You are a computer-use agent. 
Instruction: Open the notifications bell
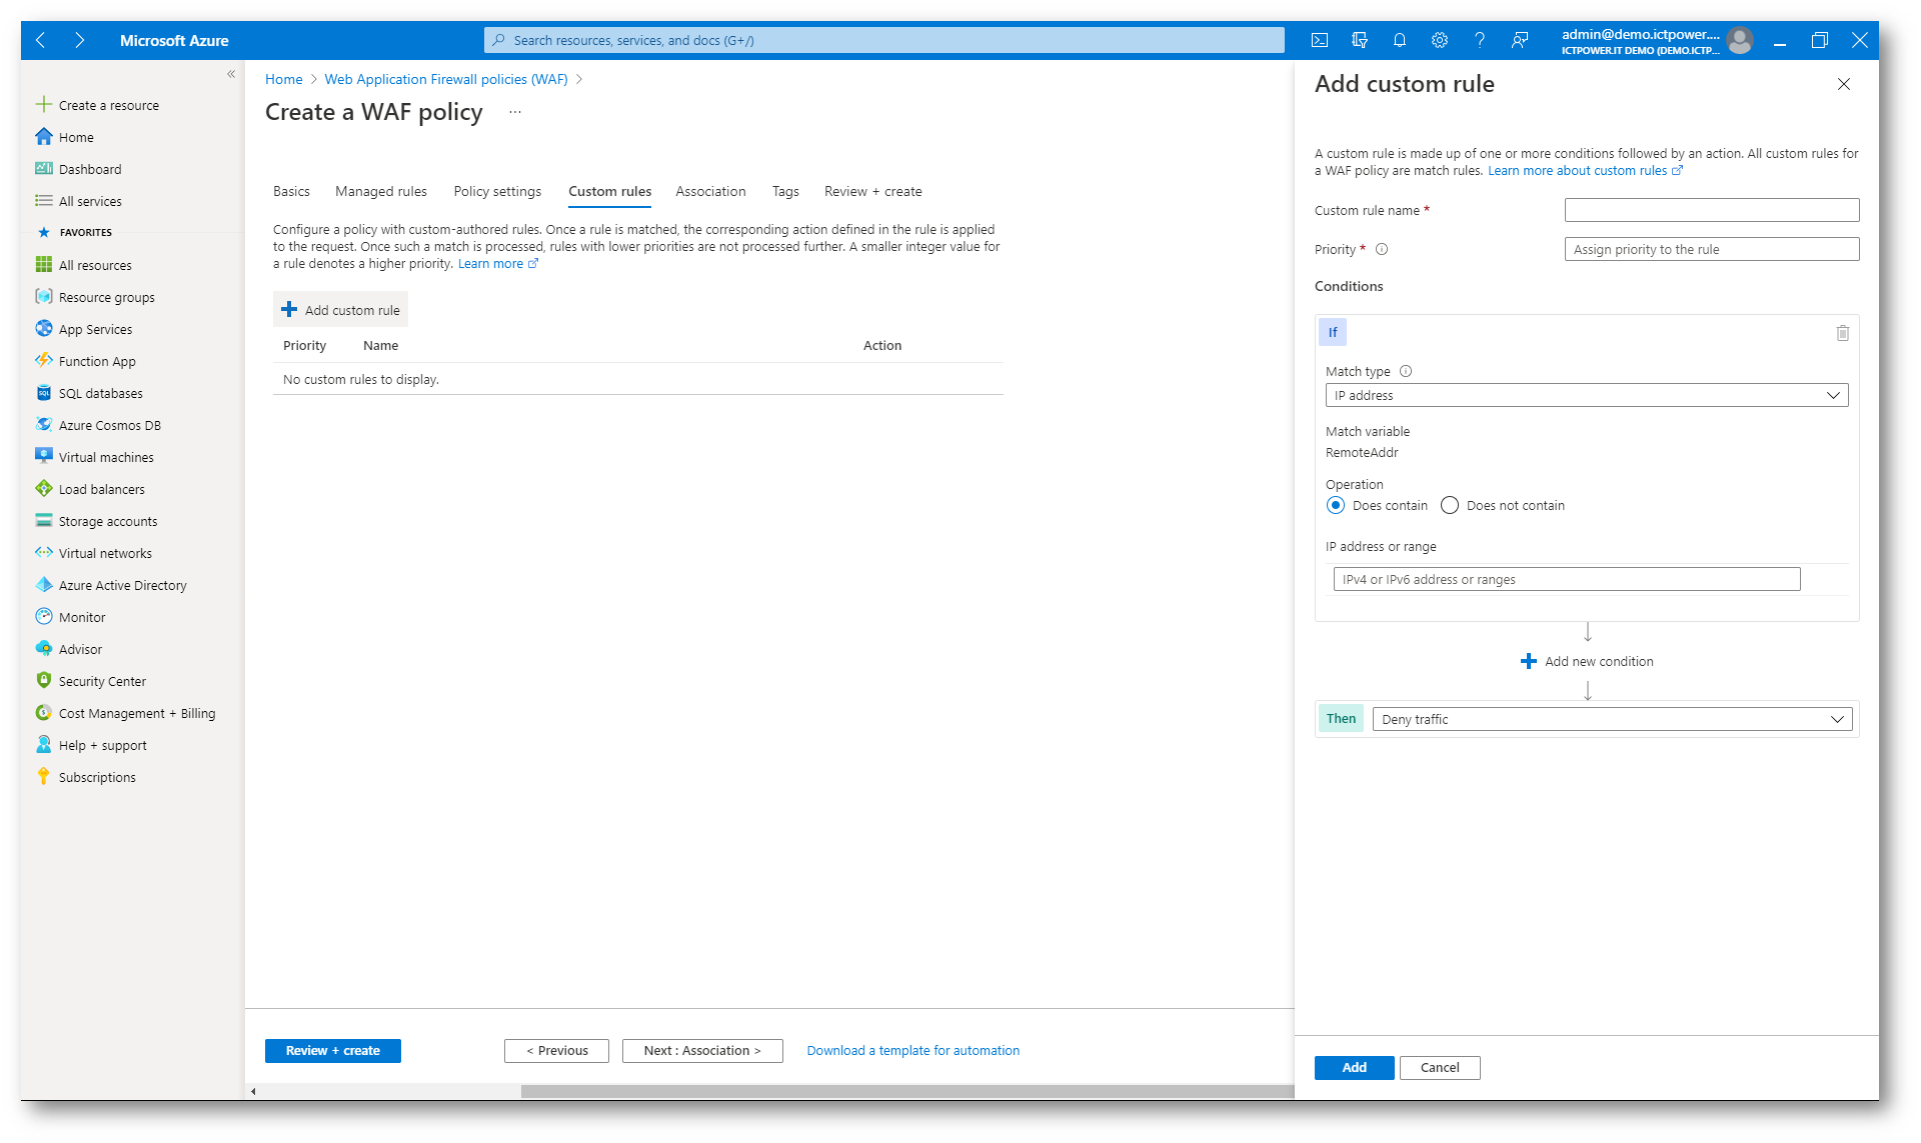tap(1399, 40)
